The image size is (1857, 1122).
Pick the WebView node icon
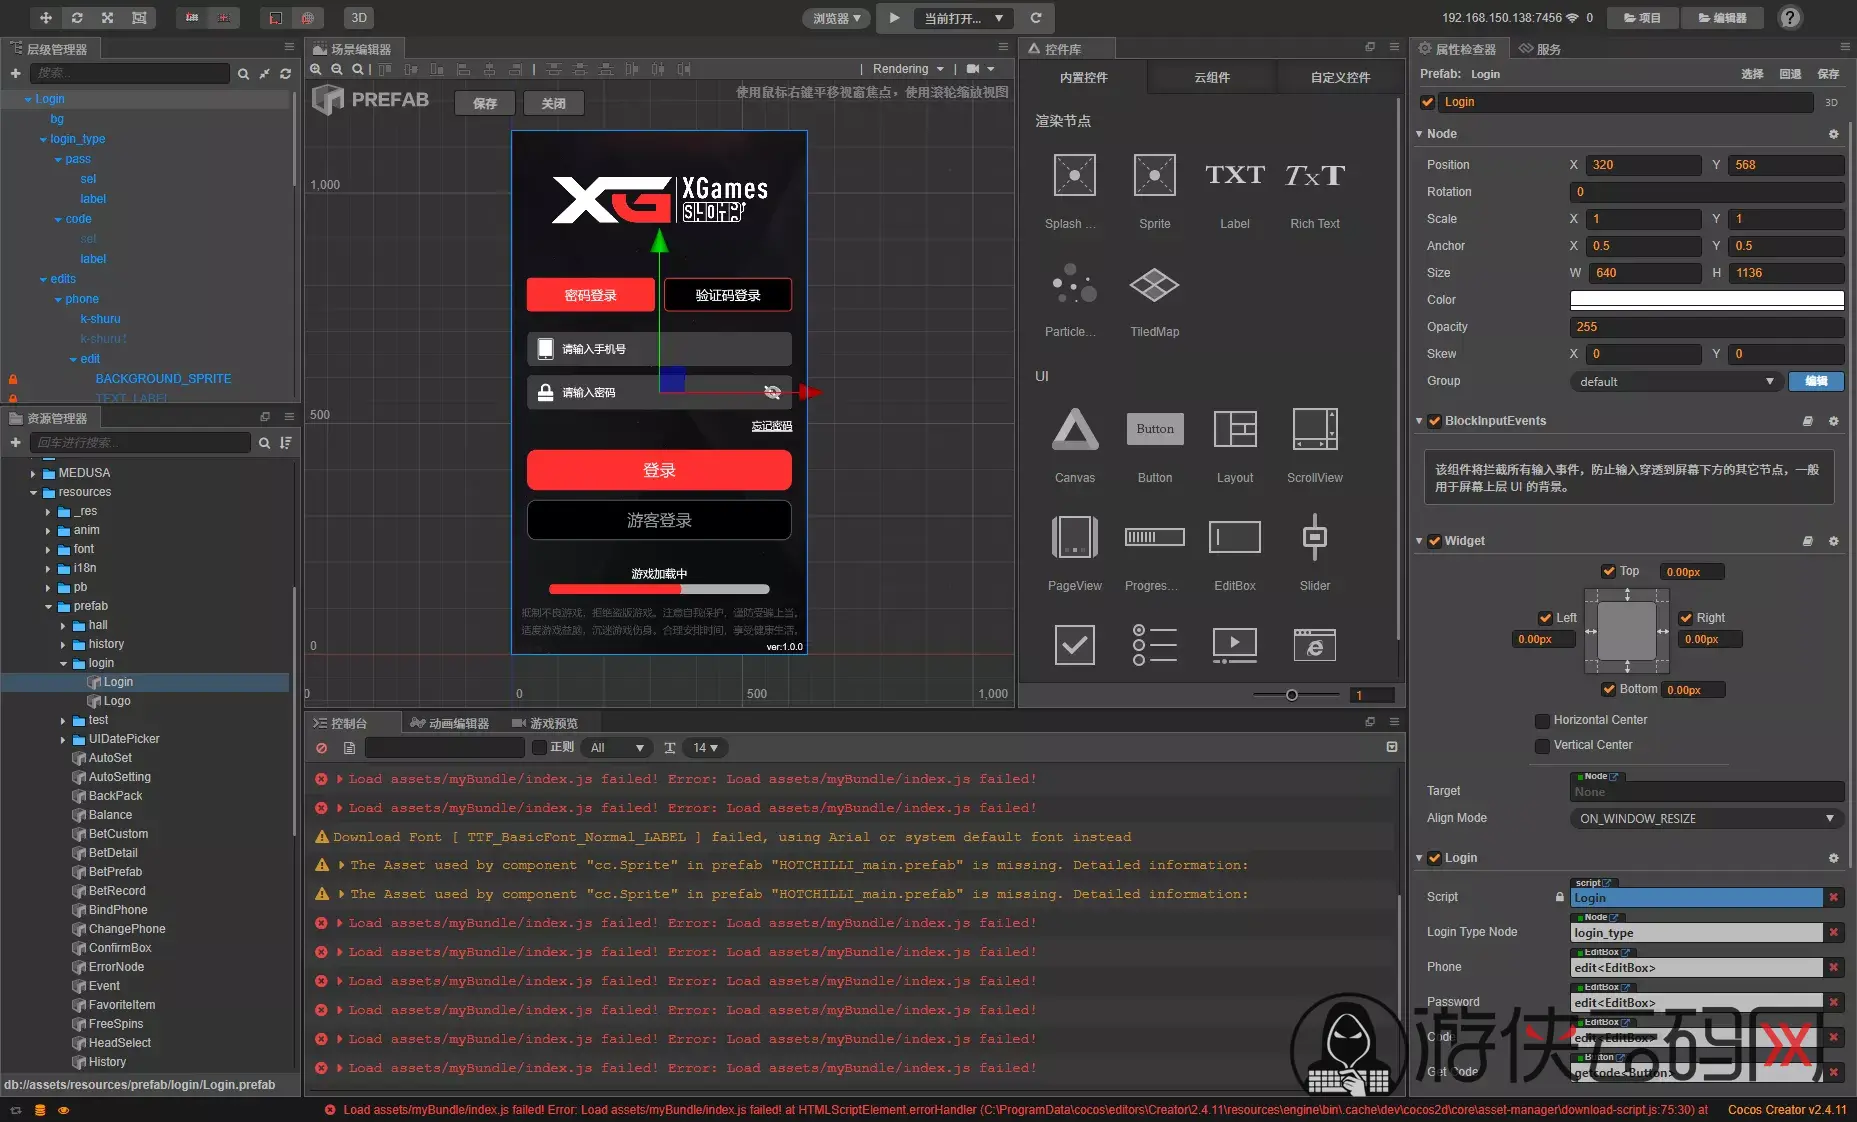pos(1315,645)
